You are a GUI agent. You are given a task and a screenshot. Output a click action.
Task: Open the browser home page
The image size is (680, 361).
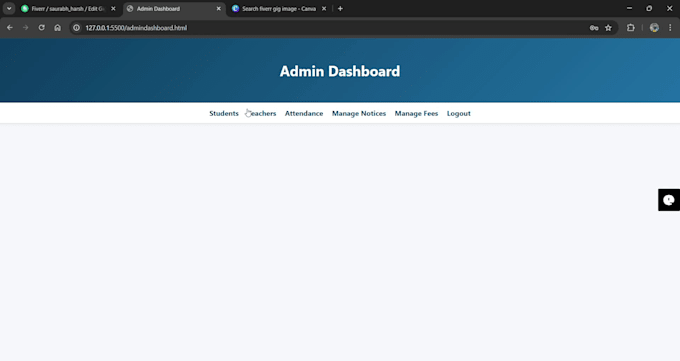tap(58, 28)
